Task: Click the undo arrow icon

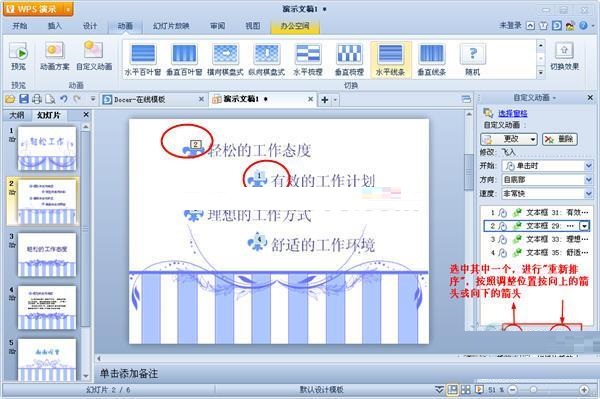Action: 64,99
